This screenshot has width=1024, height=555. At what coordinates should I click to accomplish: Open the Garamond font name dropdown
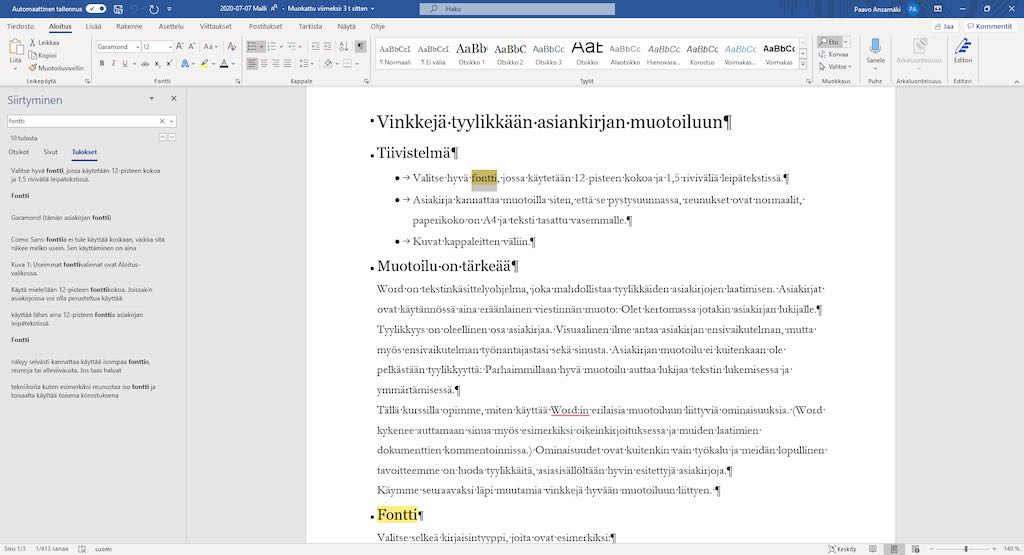point(138,46)
